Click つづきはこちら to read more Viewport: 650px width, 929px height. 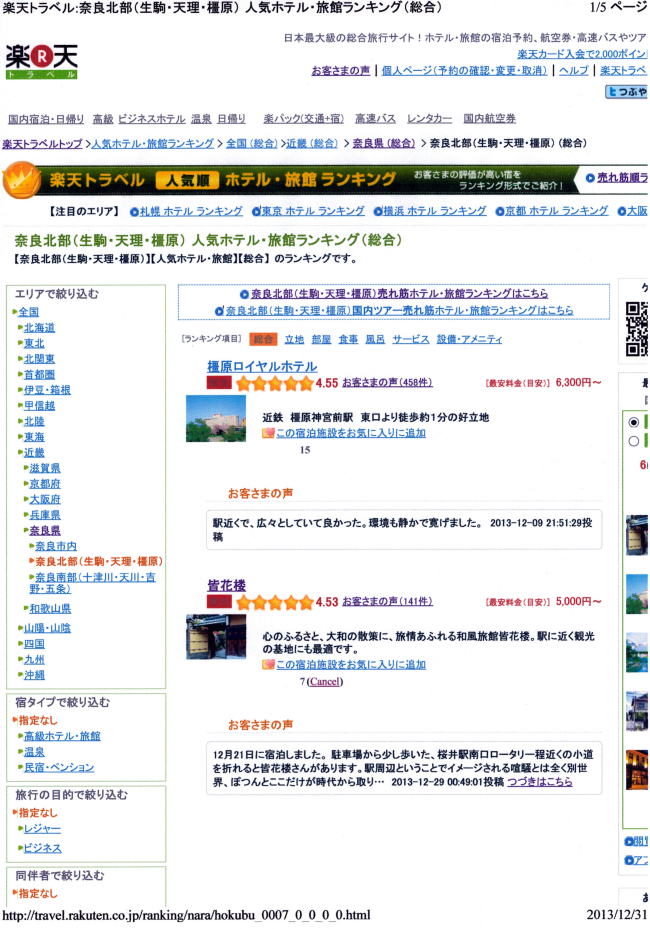[540, 782]
